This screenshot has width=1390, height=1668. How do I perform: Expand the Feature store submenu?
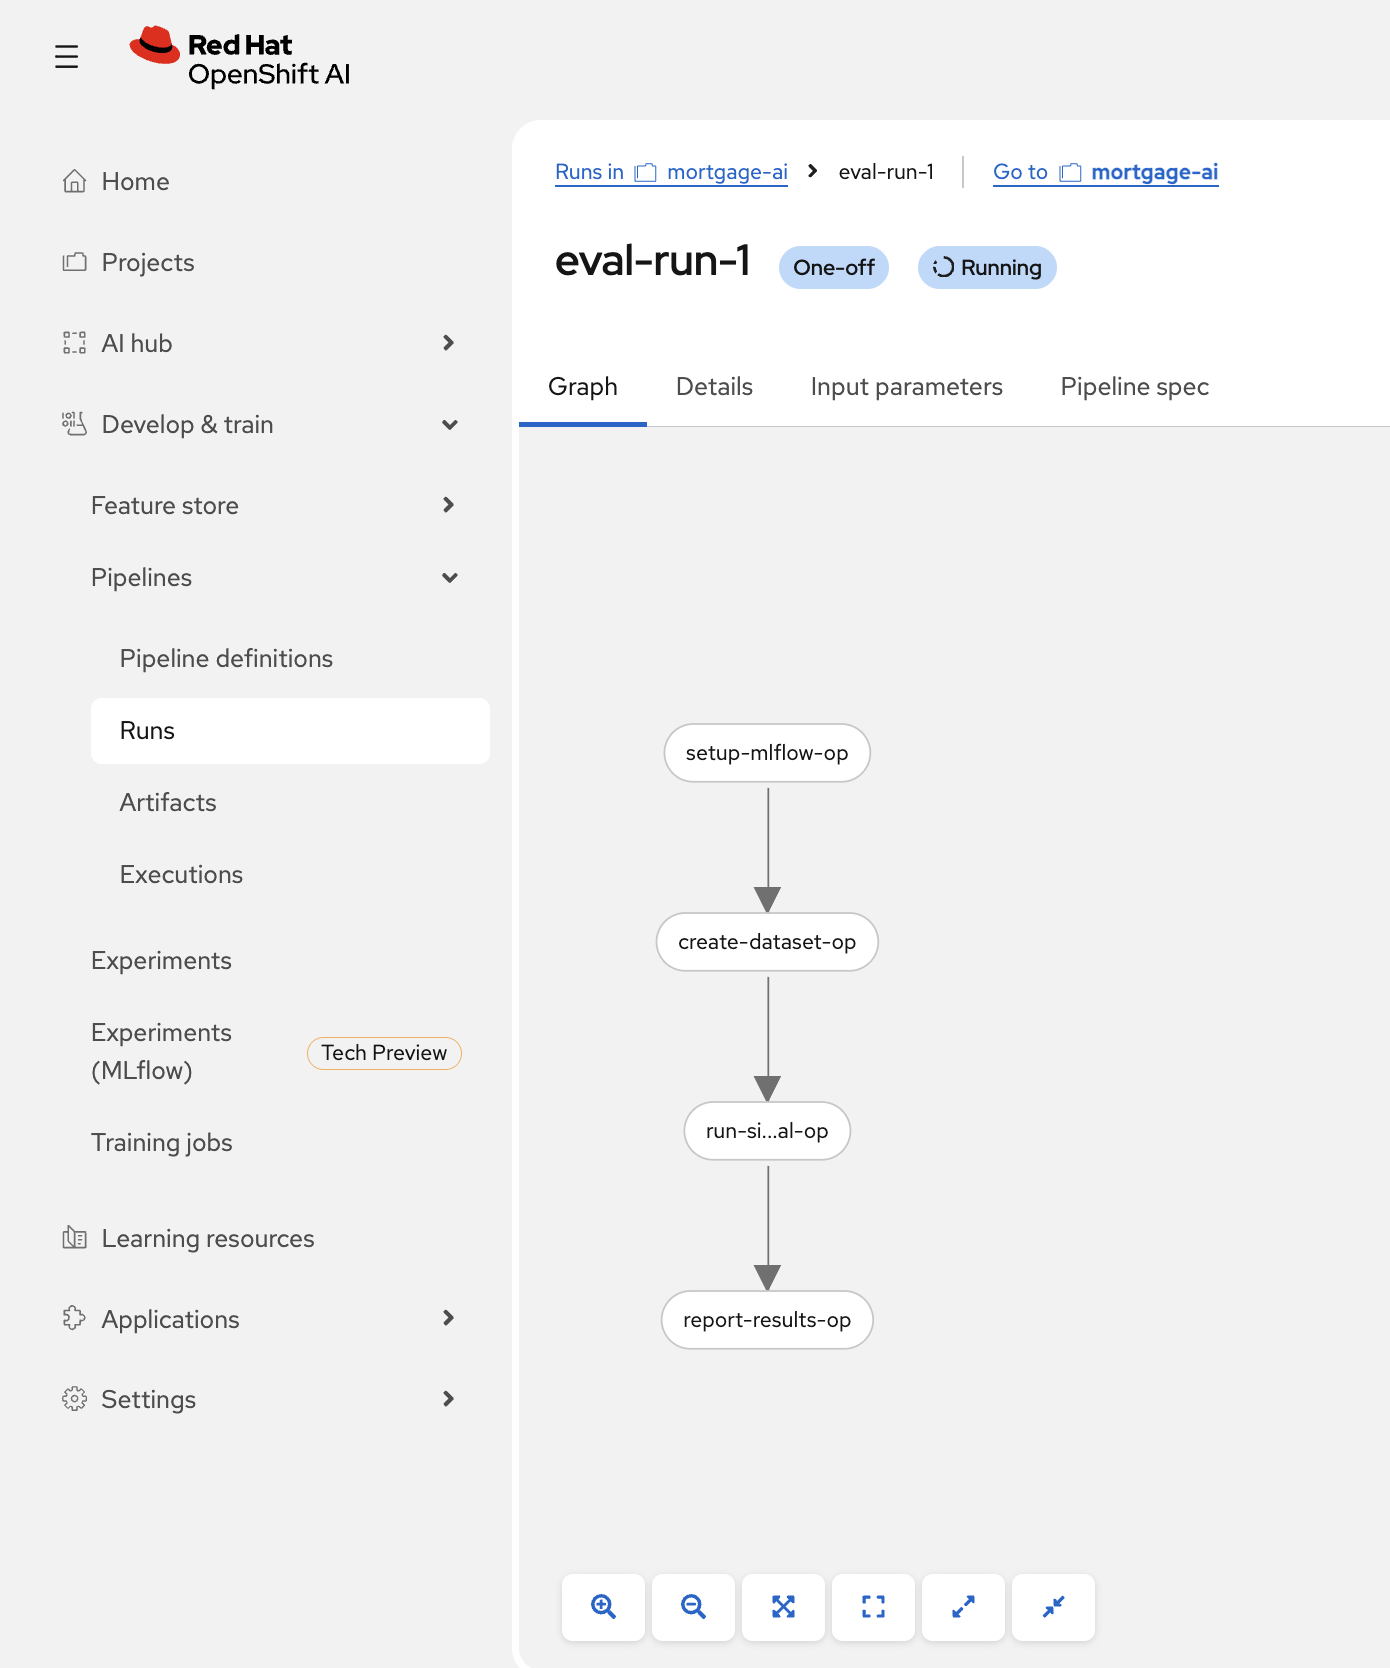pos(449,505)
